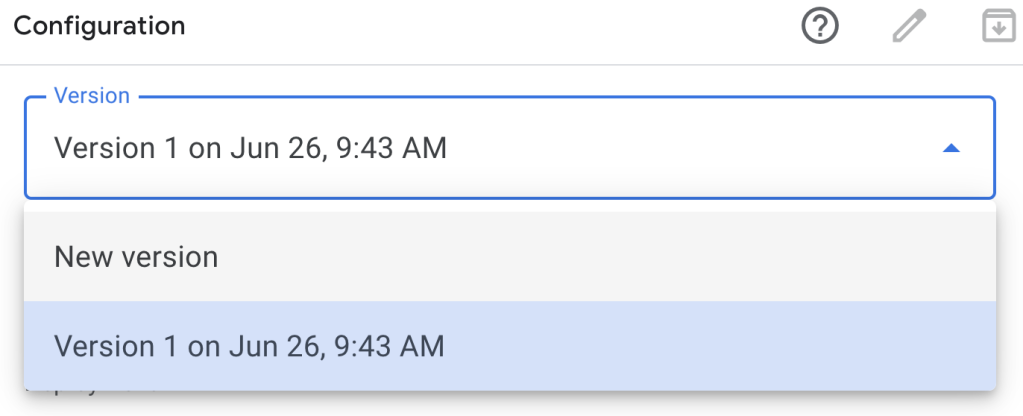Screen dimensions: 1023x416
Task: Archive this configuration via the box icon
Action: tap(999, 27)
